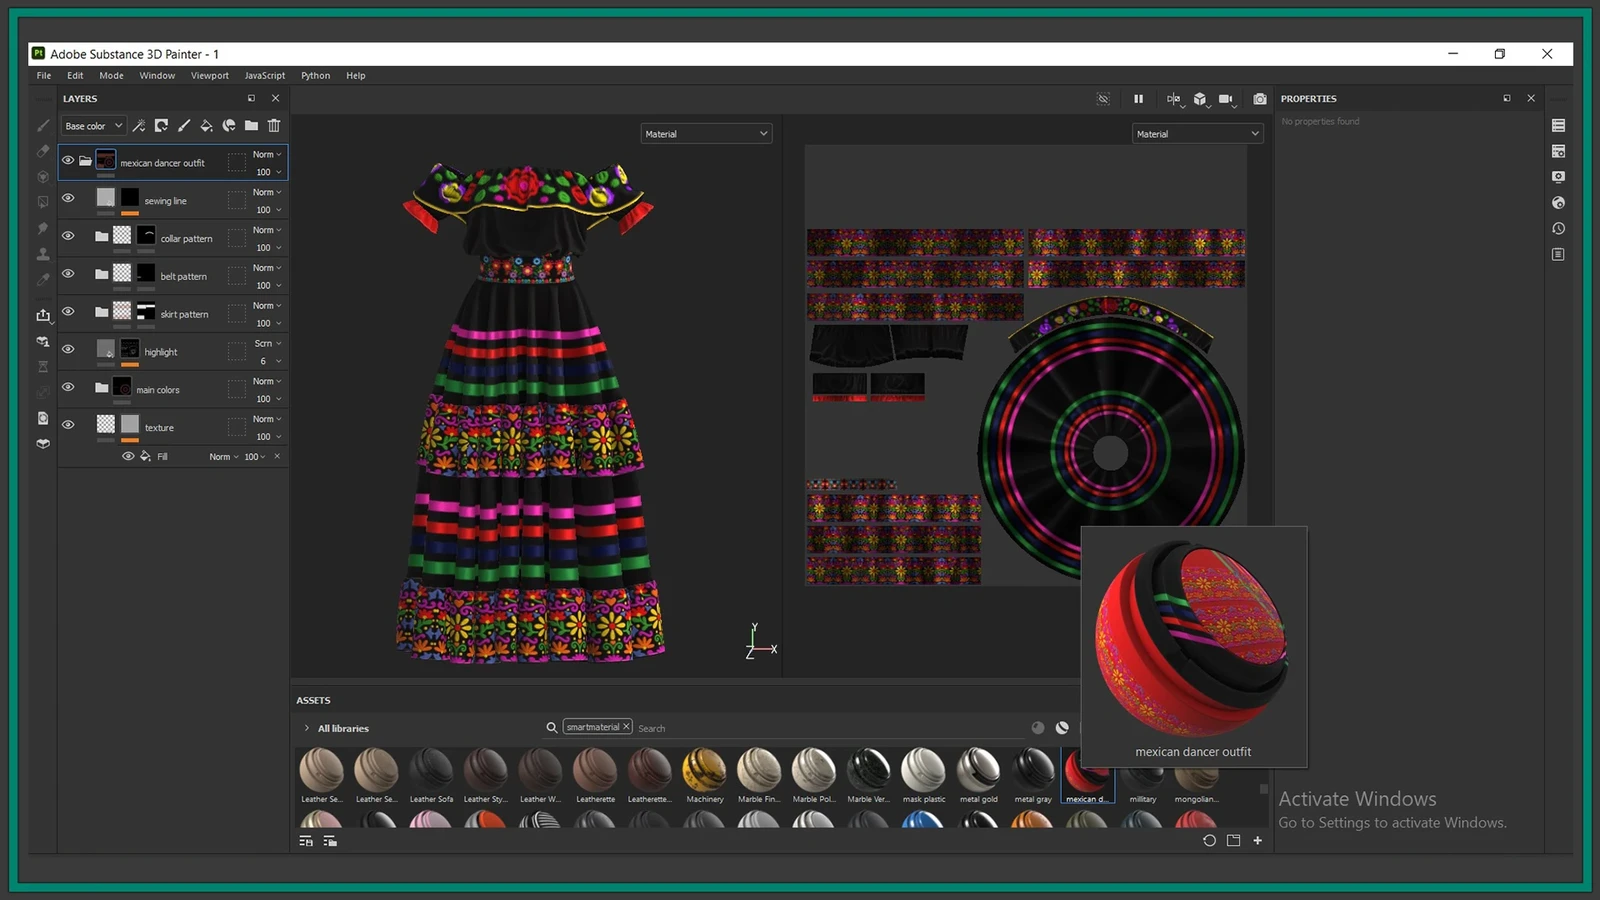
Task: Pause the viewport rendering
Action: pos(1138,99)
